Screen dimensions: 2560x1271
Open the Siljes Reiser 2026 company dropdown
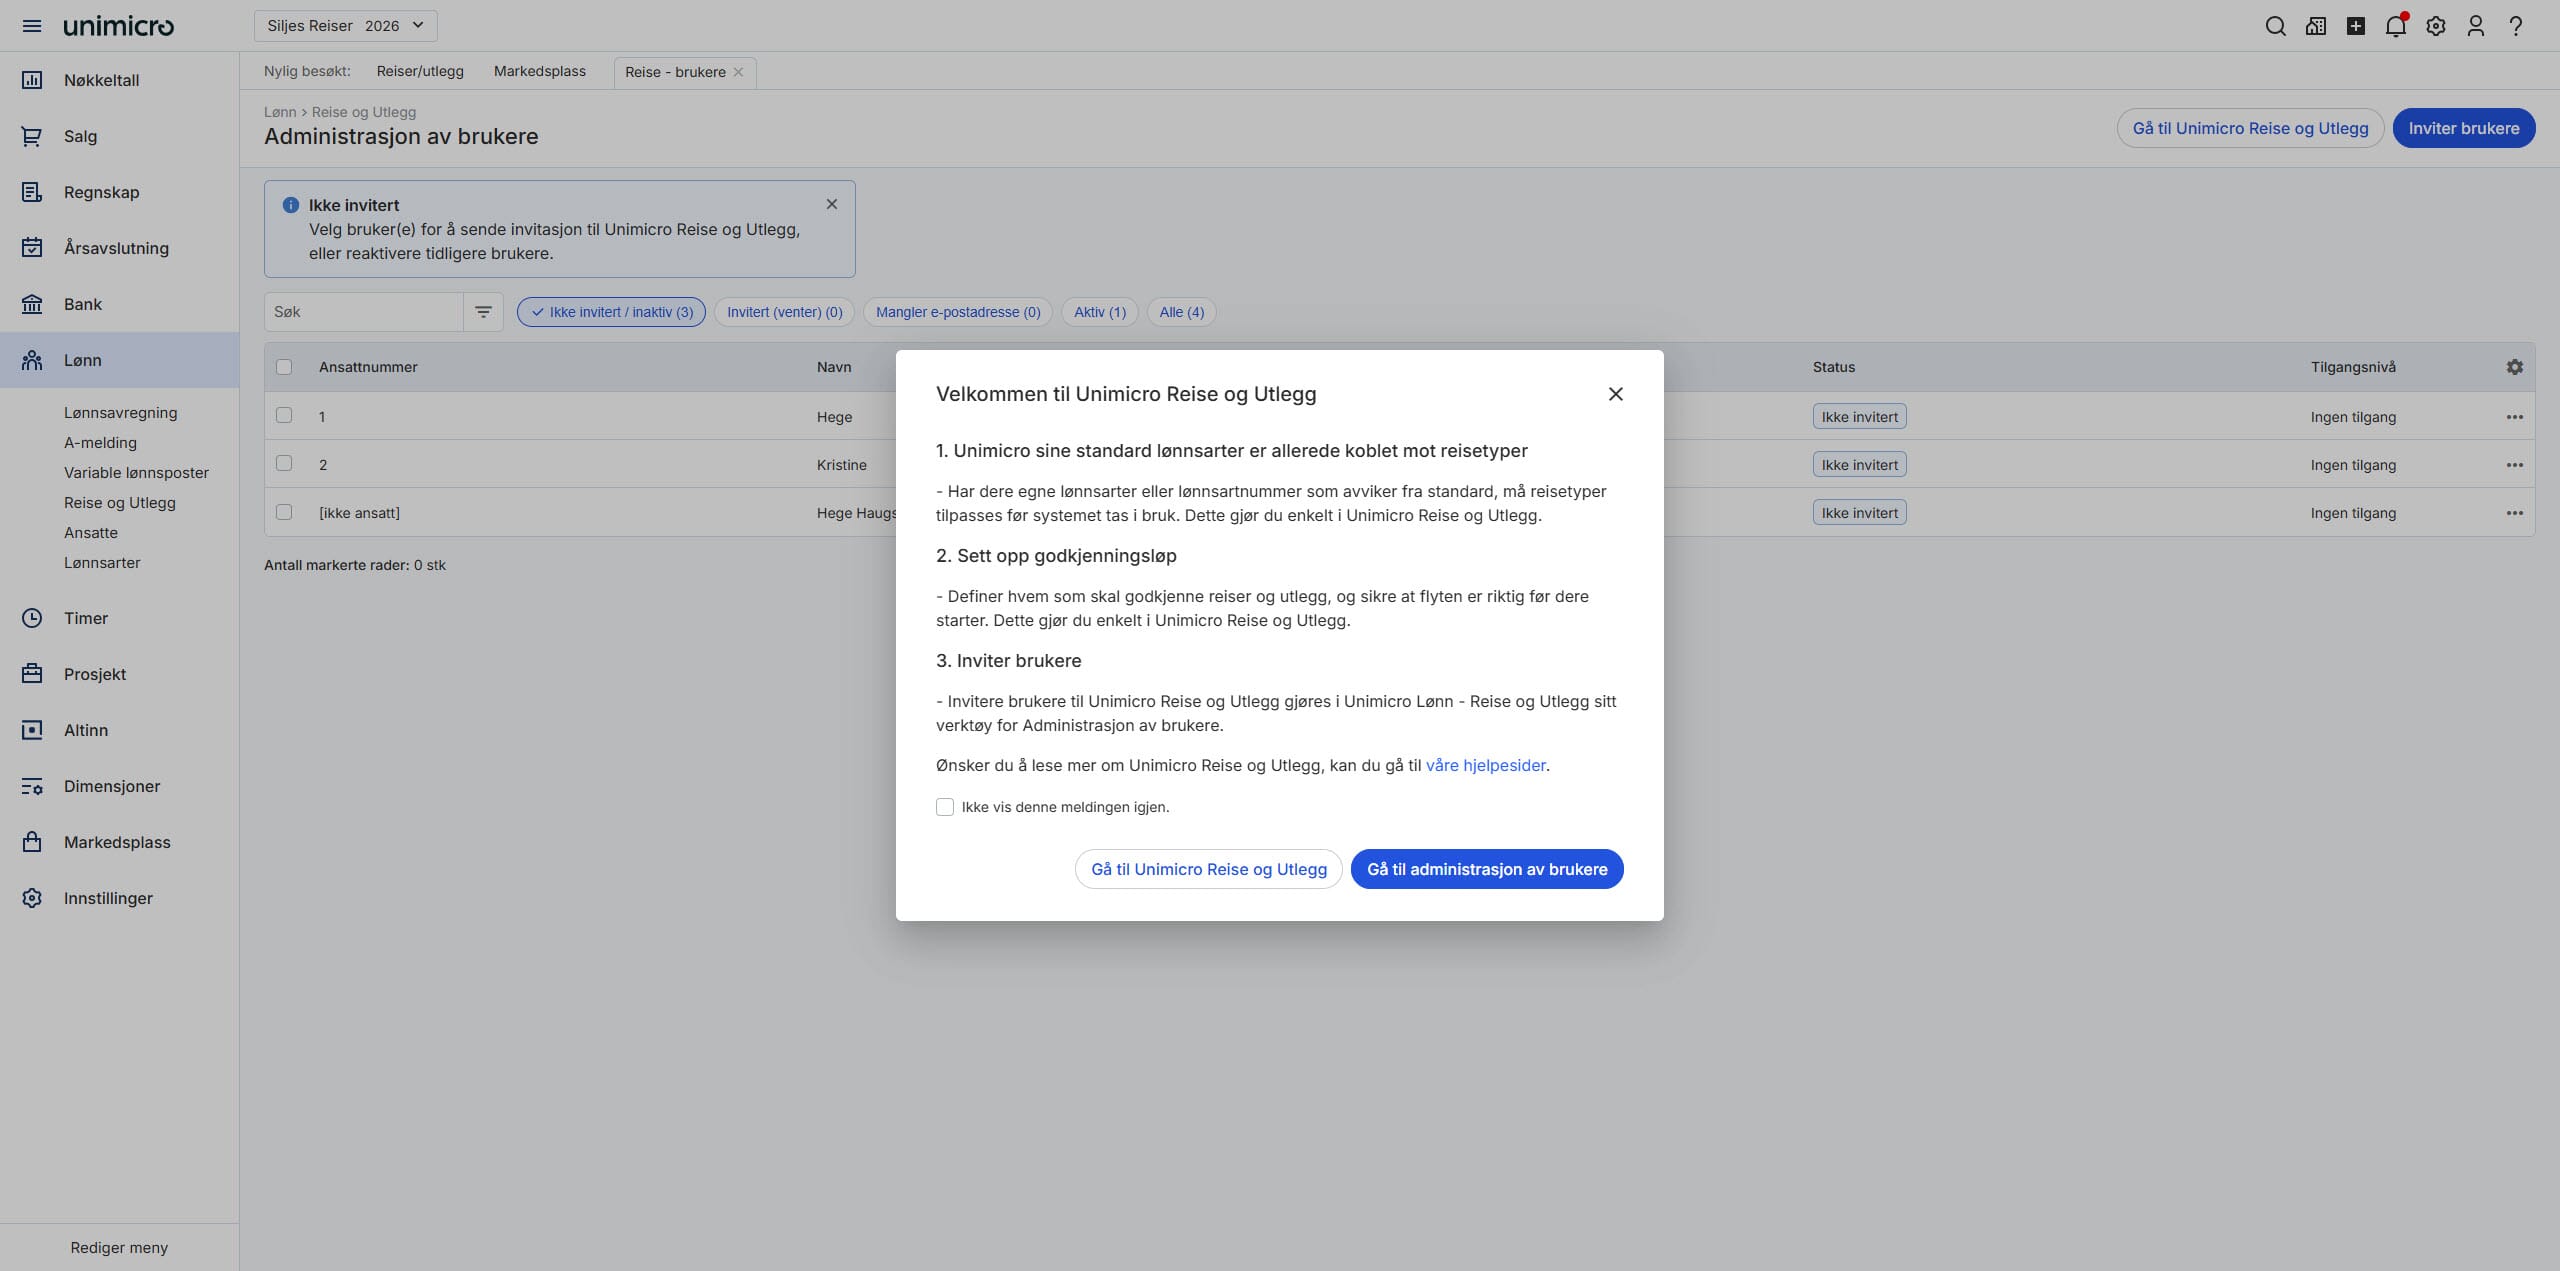pos(345,26)
